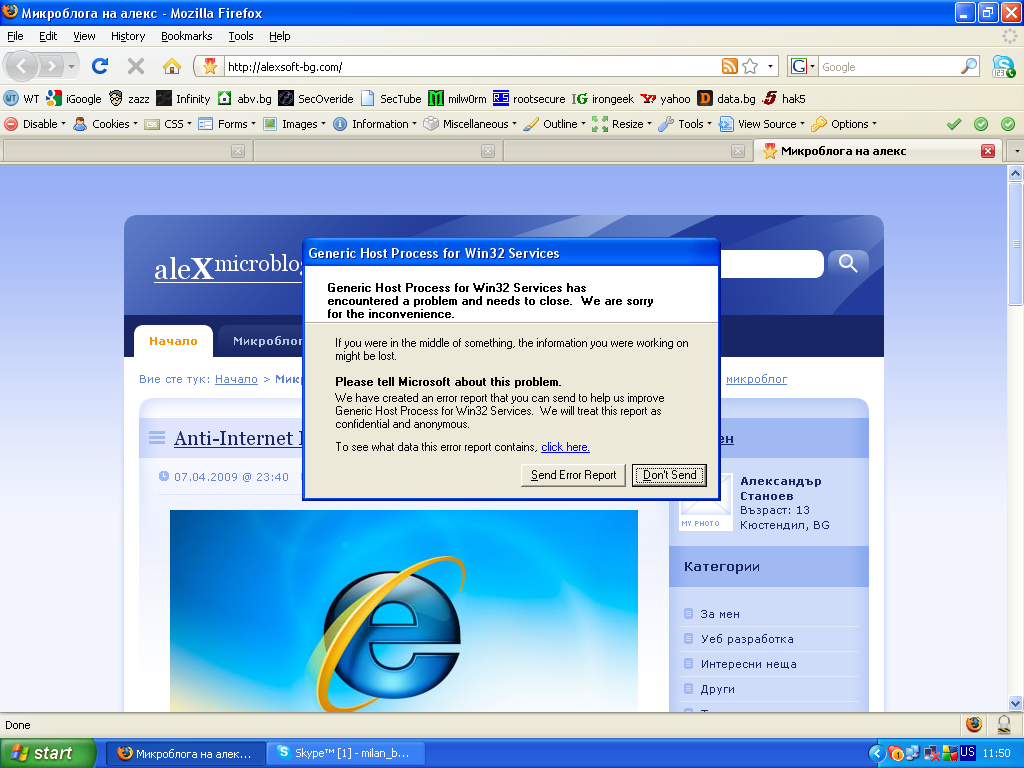Open the Home page icon
Screen dimensions: 1024x768
(172, 66)
